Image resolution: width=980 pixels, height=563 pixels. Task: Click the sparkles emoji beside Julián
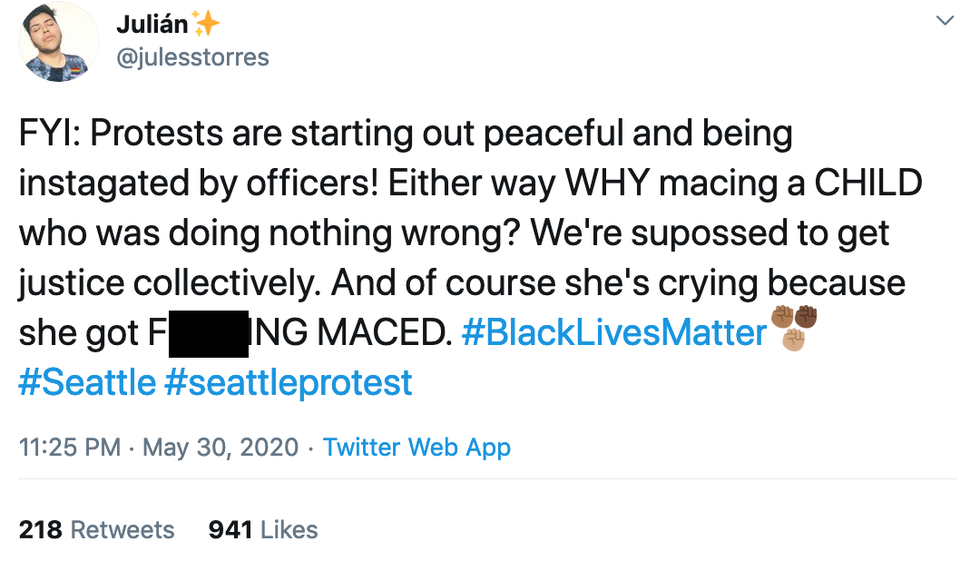pos(208,23)
